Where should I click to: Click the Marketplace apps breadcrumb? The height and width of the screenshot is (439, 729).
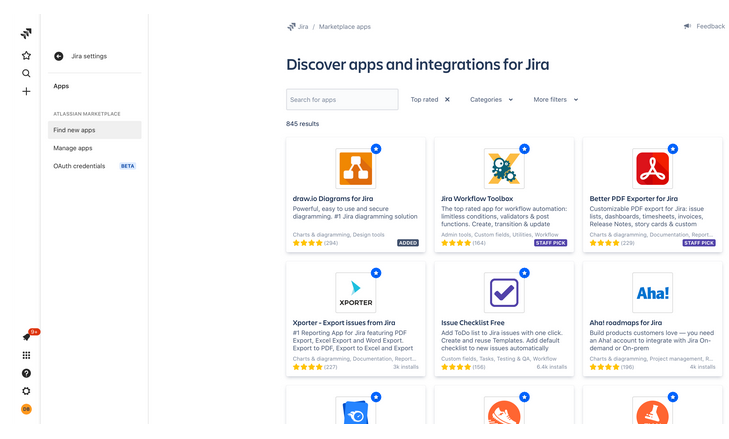345,27
